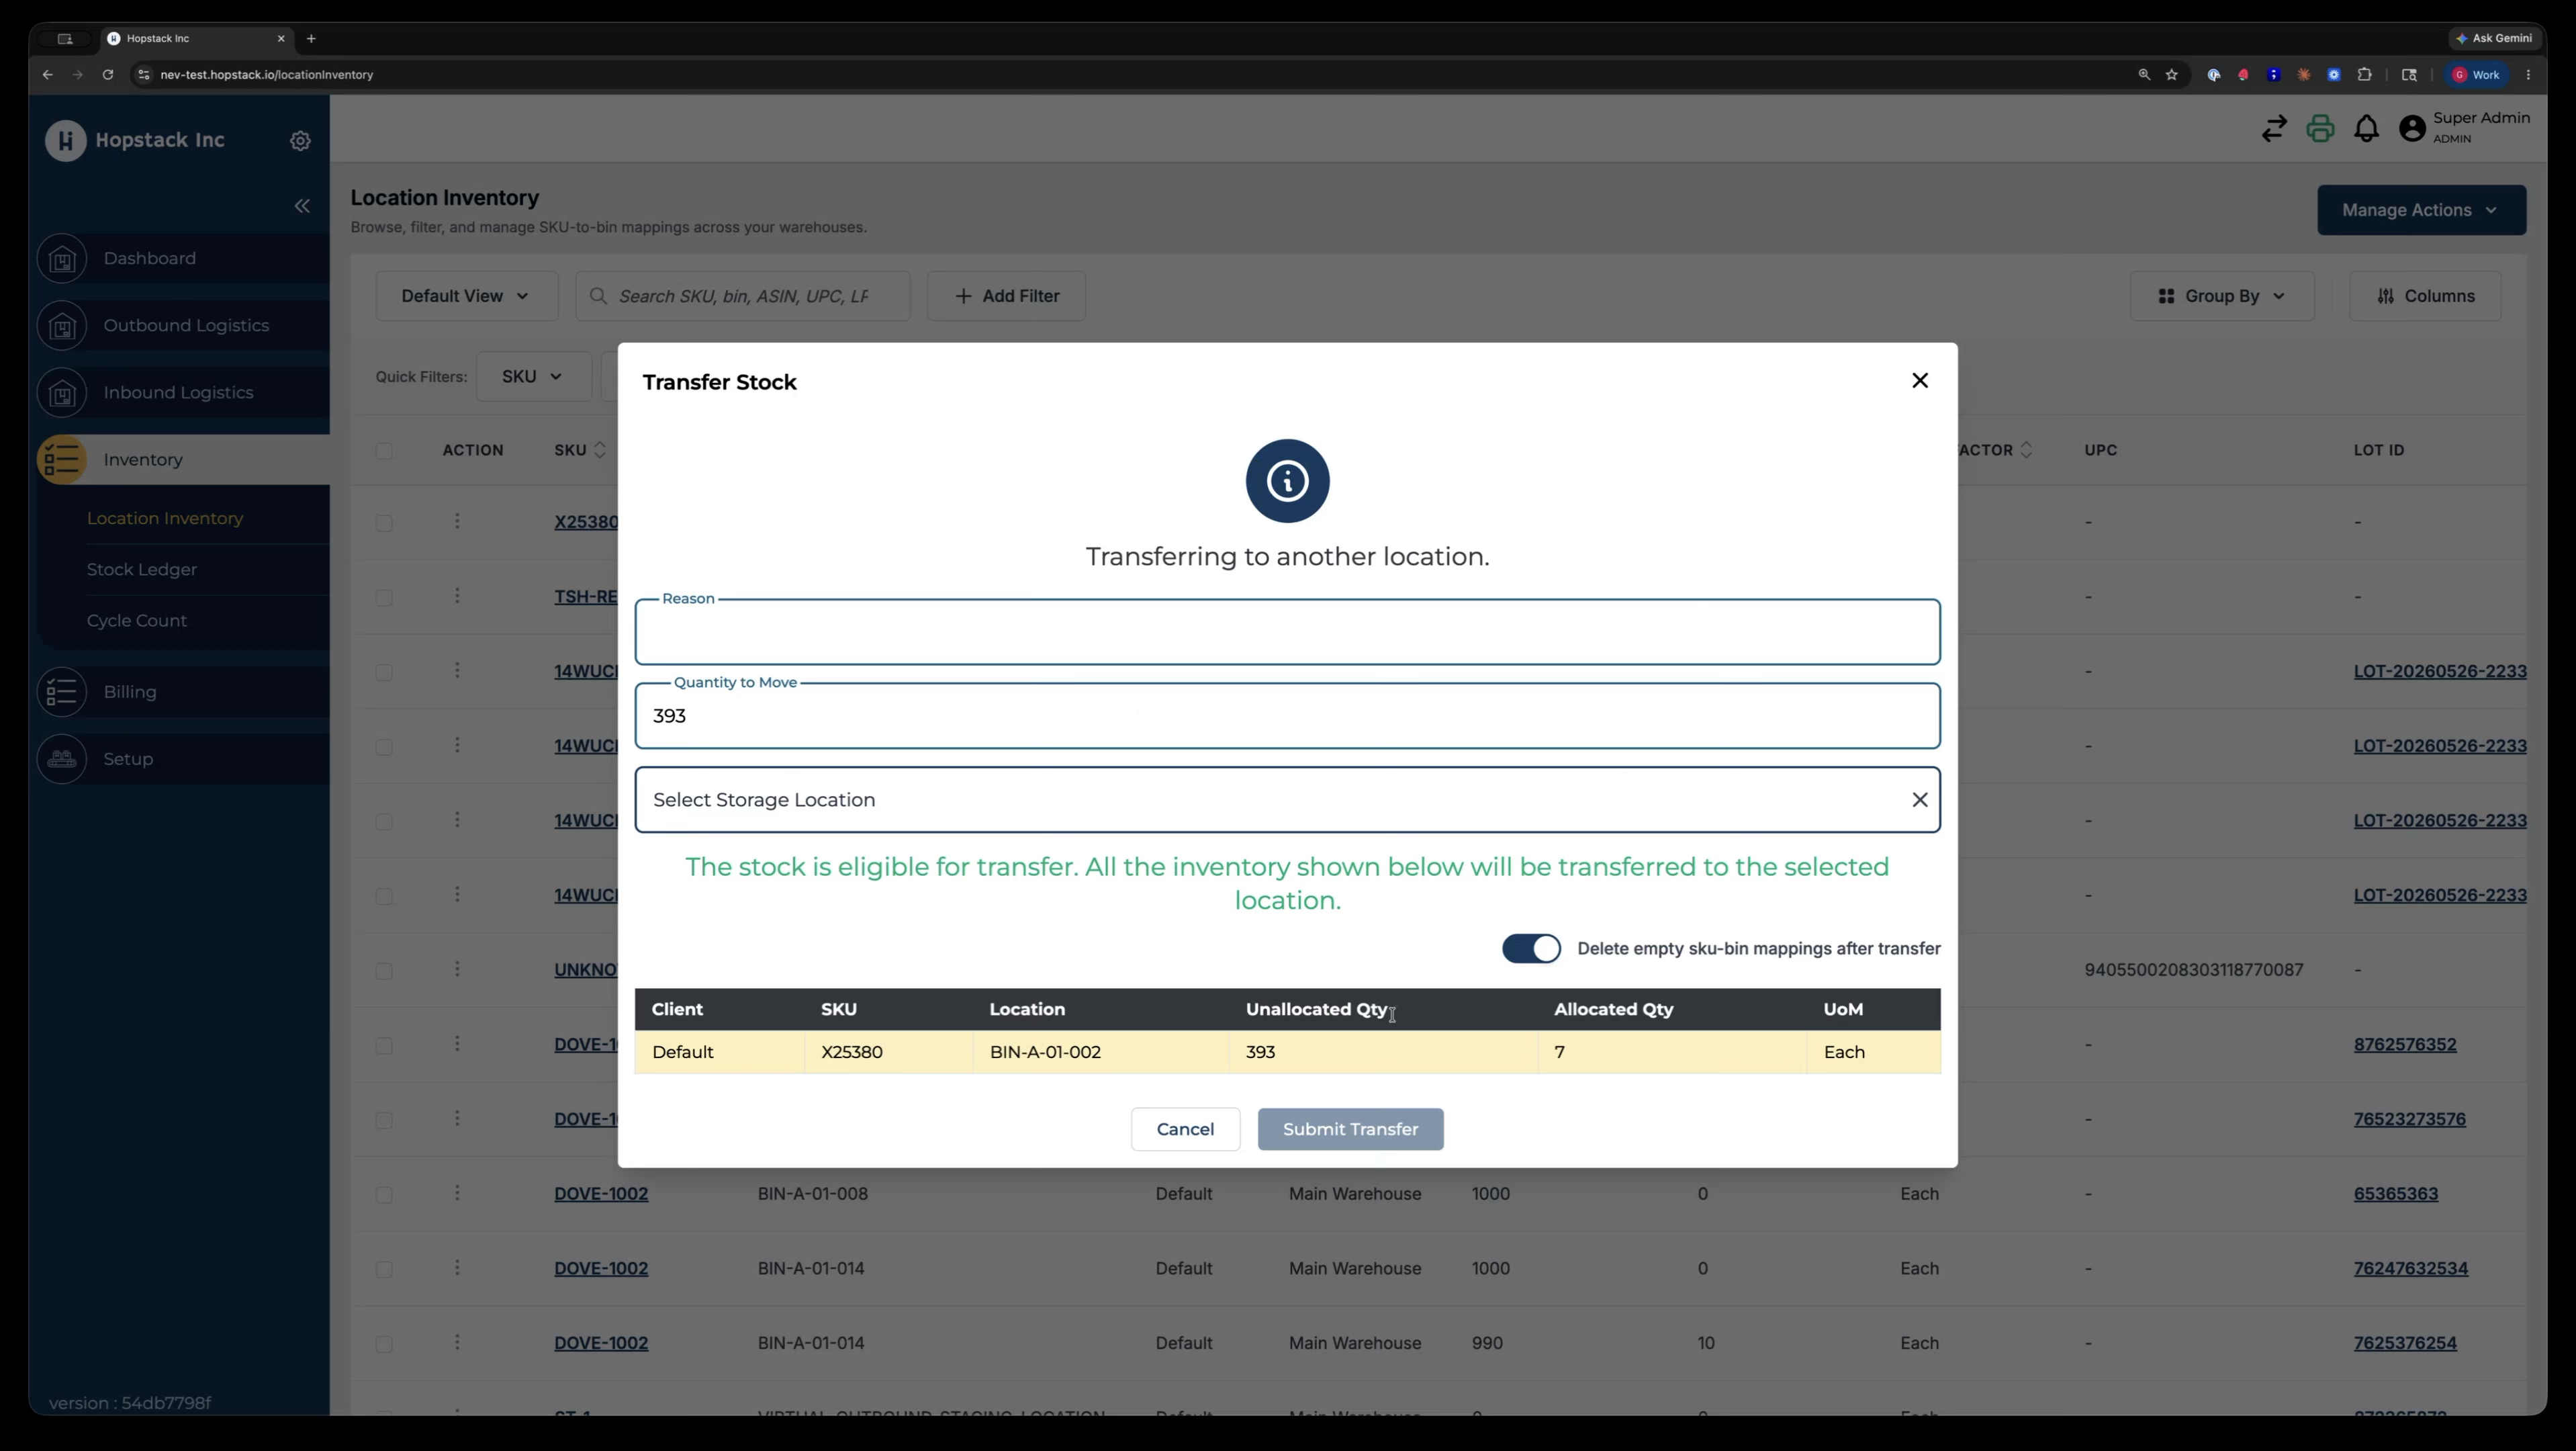The height and width of the screenshot is (1451, 2576).
Task: Click the Quantity to Move field
Action: coord(1287,716)
